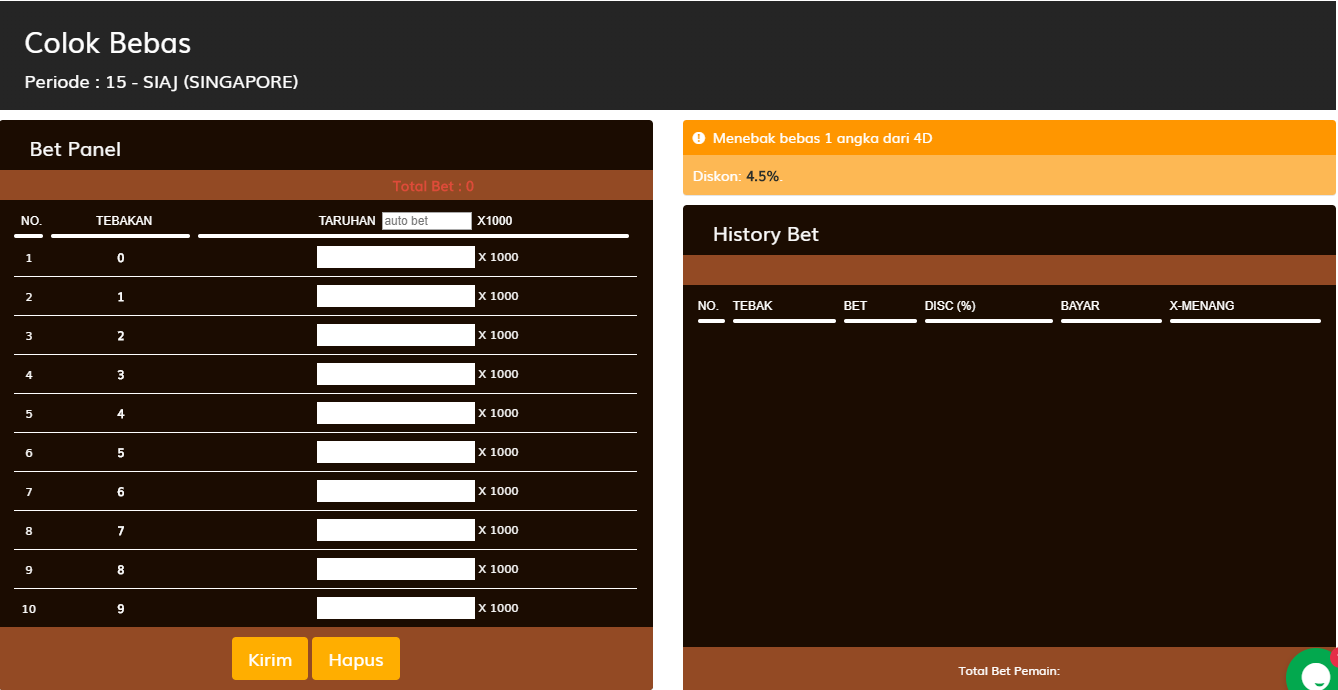Click the 'X1000' label beside auto bet
This screenshot has height=690, width=1338.
[495, 221]
